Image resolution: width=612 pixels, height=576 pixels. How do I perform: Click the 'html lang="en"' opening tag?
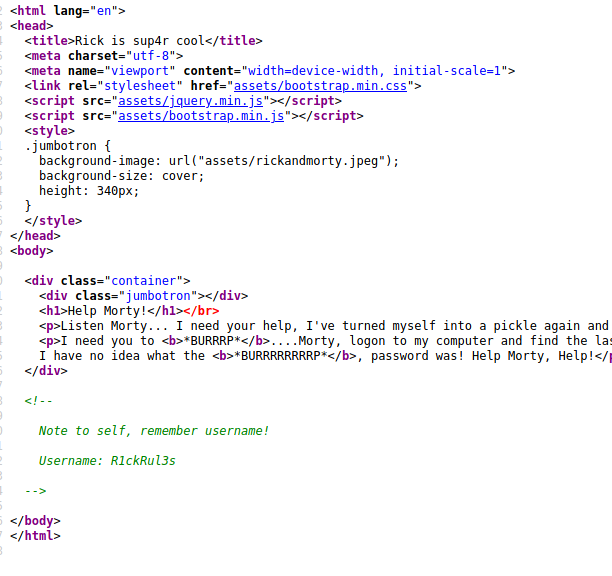tap(68, 11)
